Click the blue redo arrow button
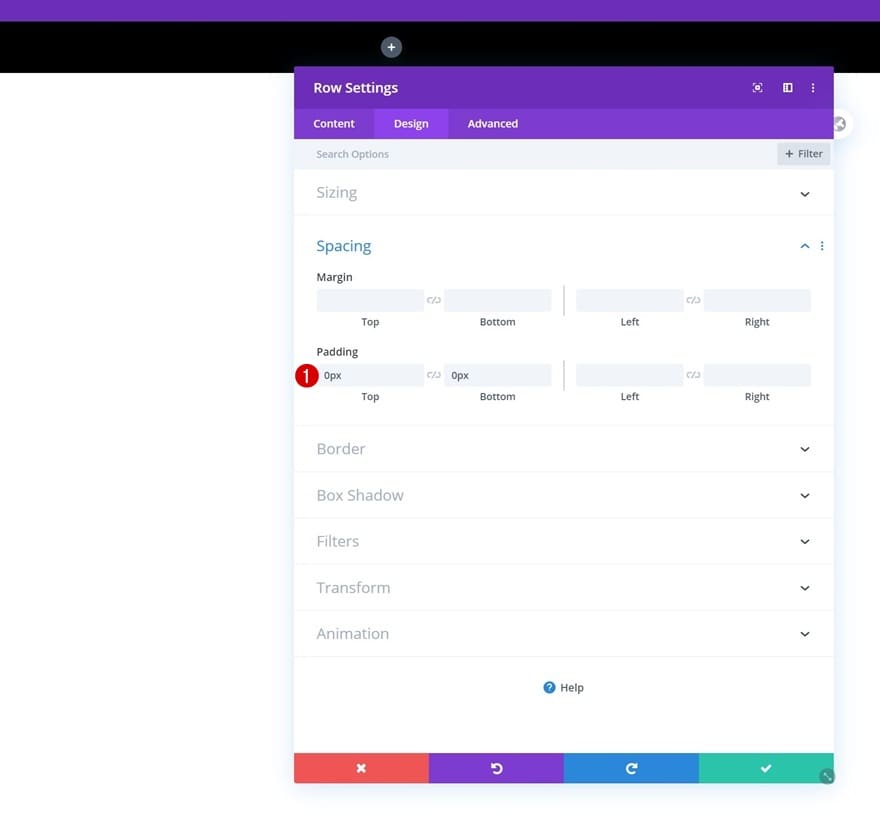880x821 pixels. point(631,768)
